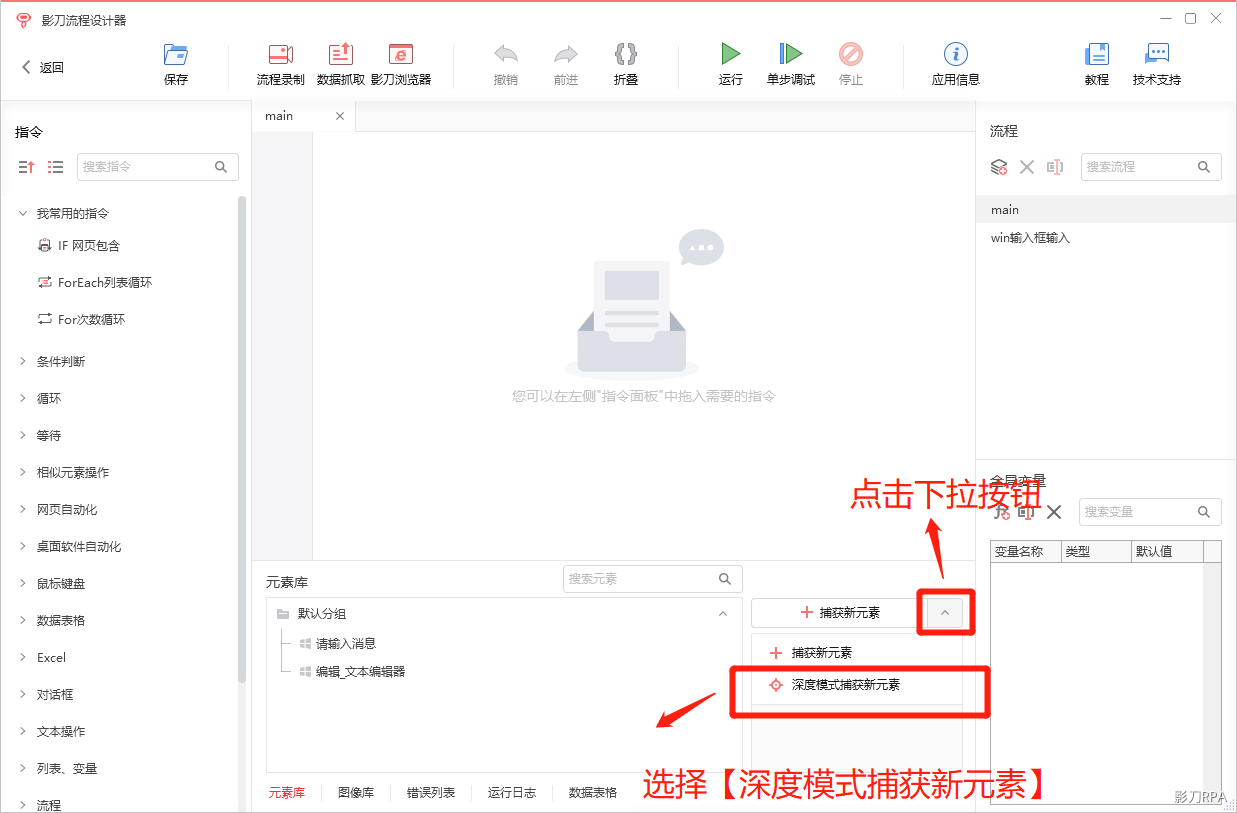Image resolution: width=1237 pixels, height=813 pixels.
Task: Expand the 网页自动化 category
Action: point(23,509)
